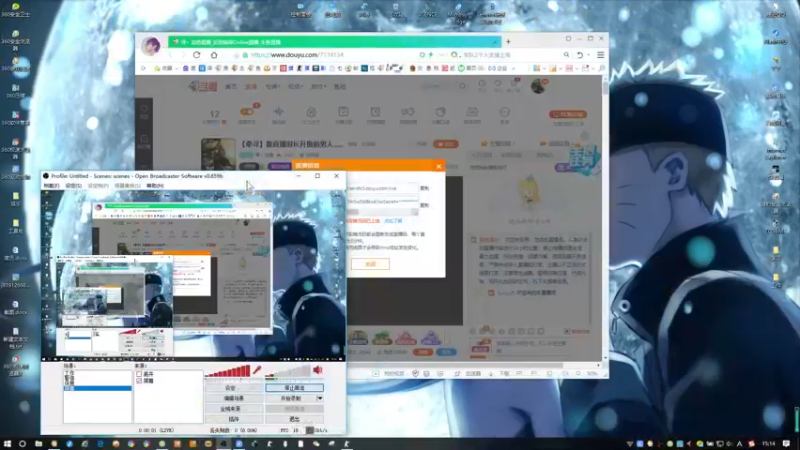This screenshot has width=800, height=450.
Task: Click the Douyu site search magnifier
Action: (462, 86)
